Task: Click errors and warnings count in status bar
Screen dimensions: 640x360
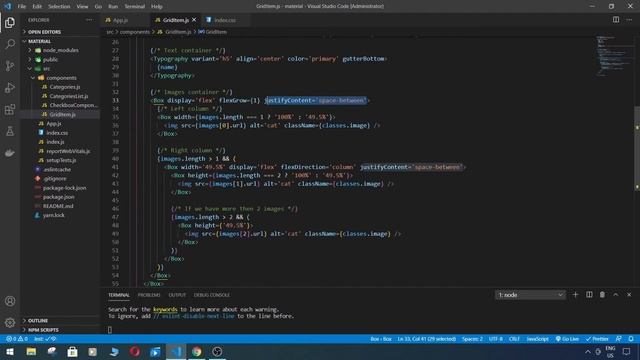Action: coord(17,339)
